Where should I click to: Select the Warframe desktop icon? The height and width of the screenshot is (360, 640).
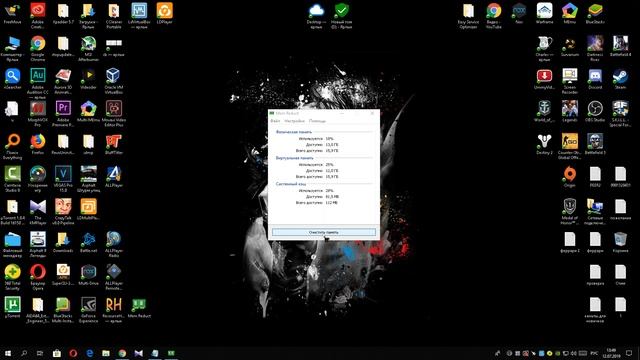point(544,13)
